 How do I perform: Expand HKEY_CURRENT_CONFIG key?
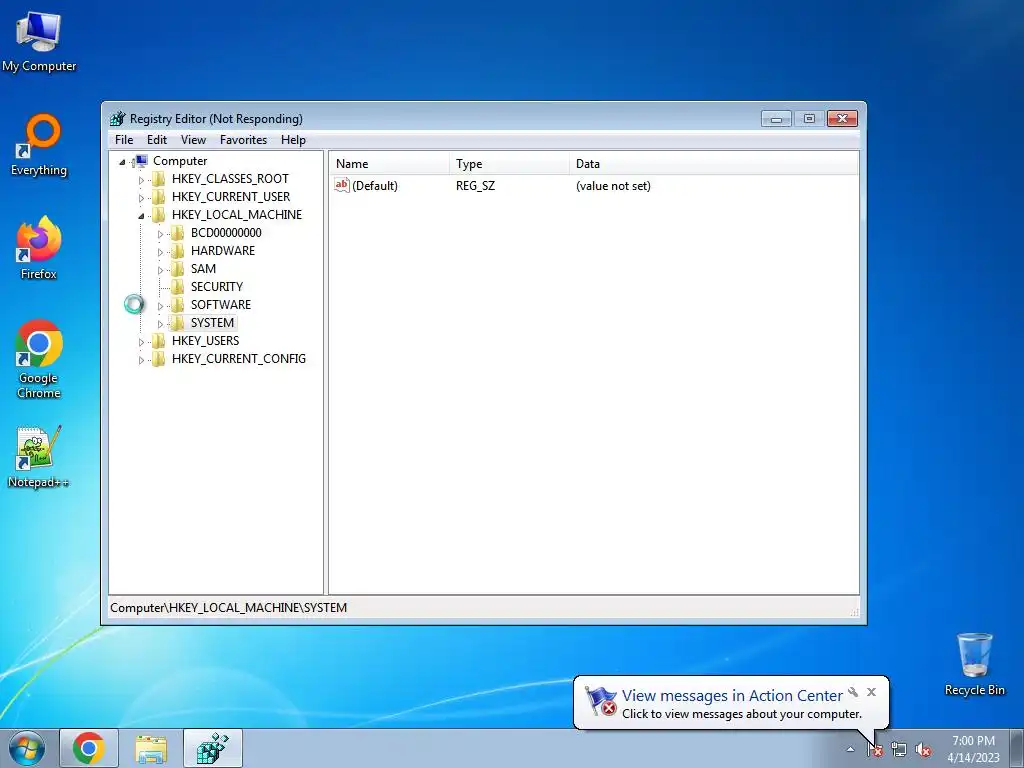click(141, 360)
